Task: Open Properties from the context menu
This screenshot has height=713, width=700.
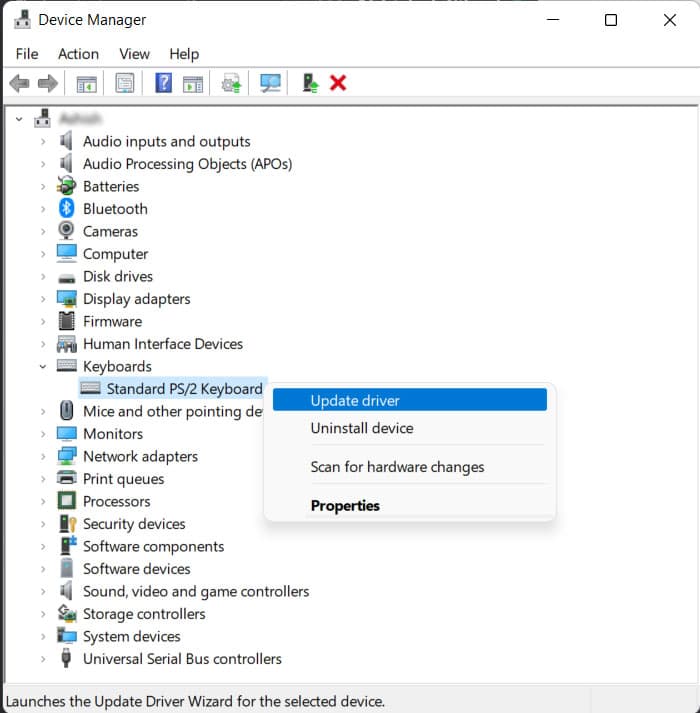Action: (x=410, y=506)
